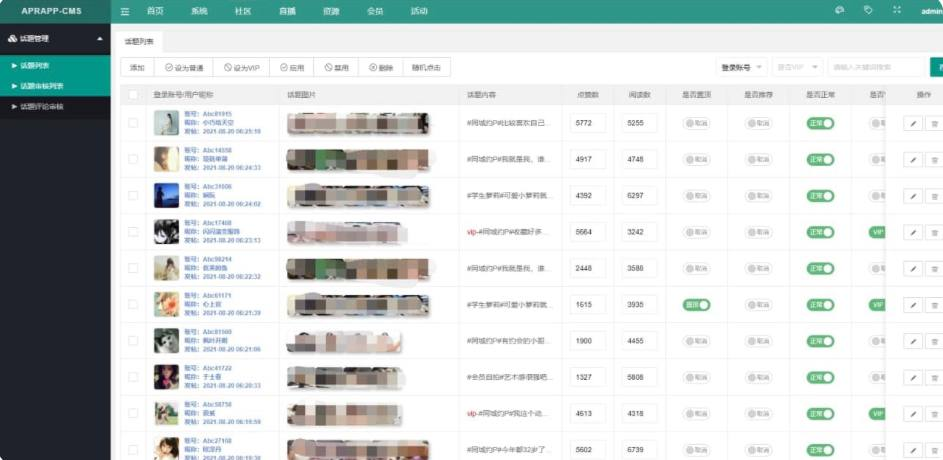The height and width of the screenshot is (460, 943).
Task: Delete the row with like count 5664
Action: 934,232
